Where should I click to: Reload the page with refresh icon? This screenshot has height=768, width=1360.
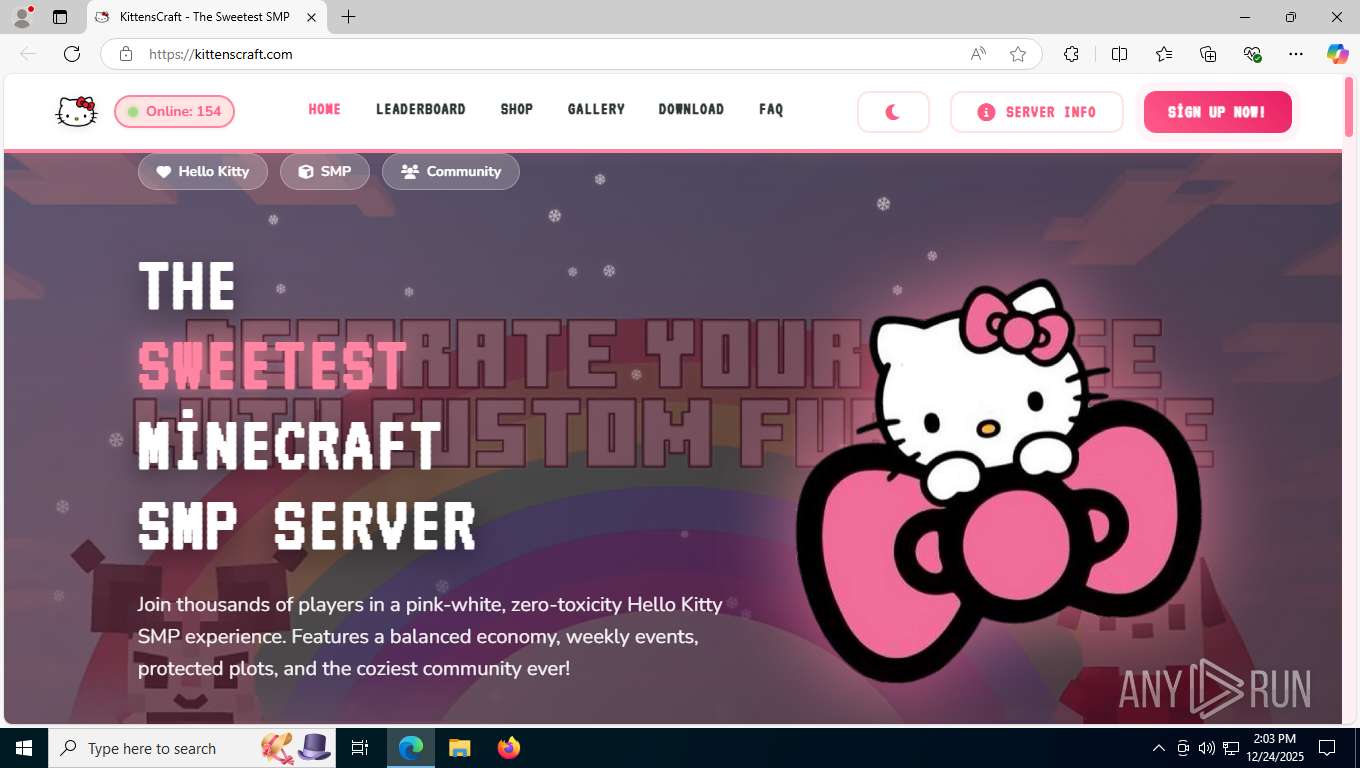tap(72, 54)
